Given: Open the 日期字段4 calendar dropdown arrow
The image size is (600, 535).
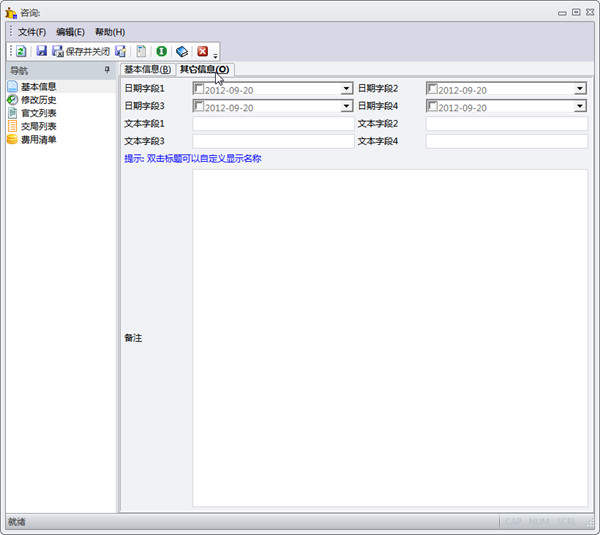Looking at the screenshot, I should [x=580, y=106].
